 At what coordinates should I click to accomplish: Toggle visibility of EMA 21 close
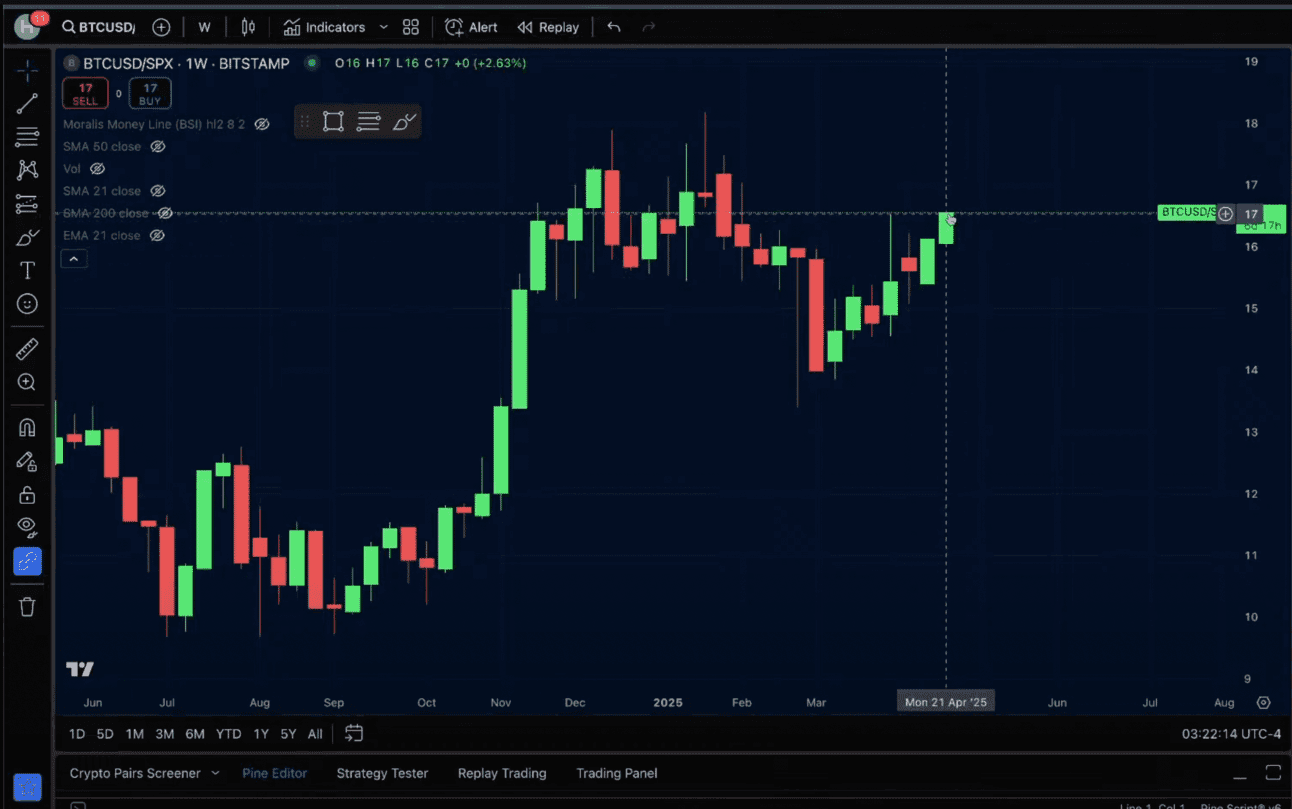click(157, 235)
